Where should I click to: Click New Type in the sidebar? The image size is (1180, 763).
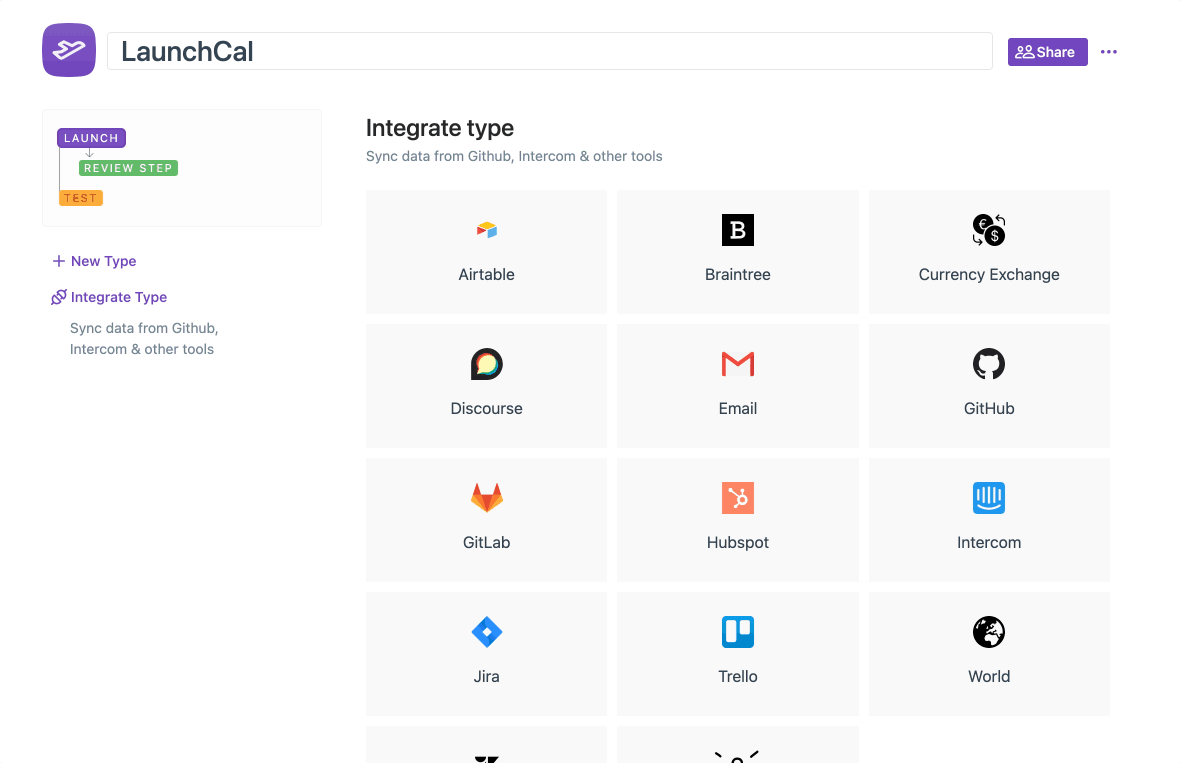coord(93,261)
